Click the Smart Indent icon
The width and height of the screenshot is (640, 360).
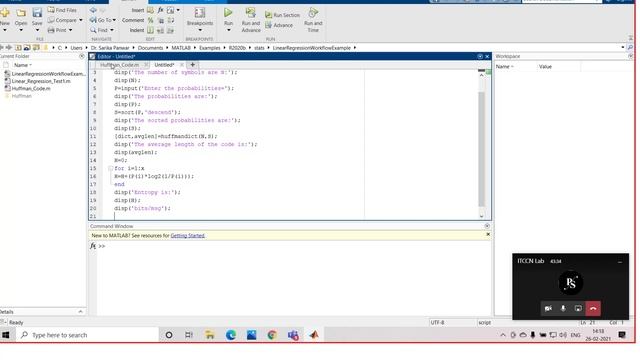151,30
